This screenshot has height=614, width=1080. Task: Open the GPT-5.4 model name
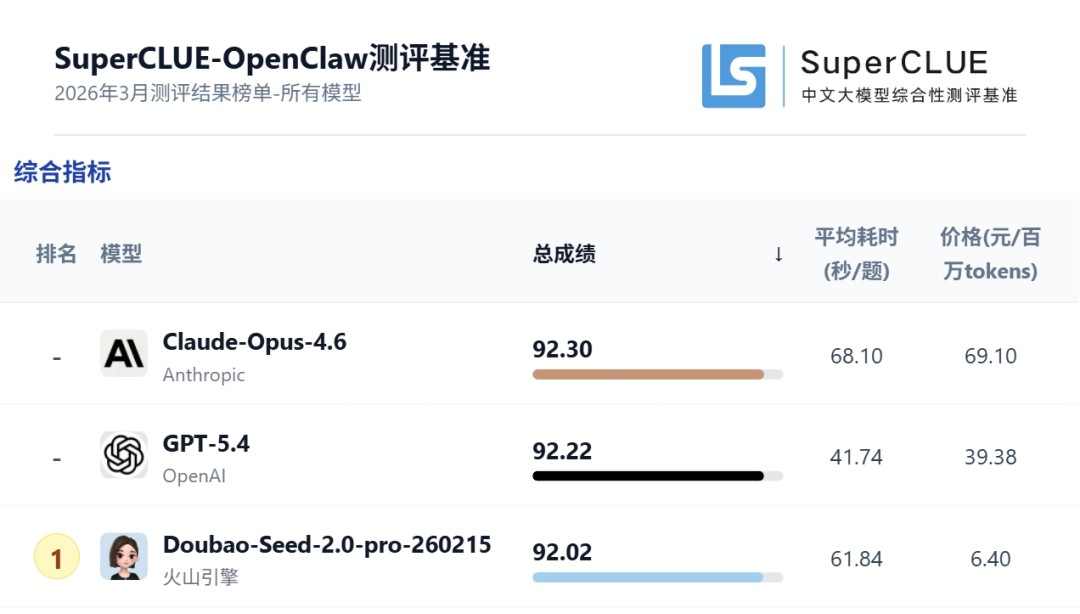pos(206,443)
